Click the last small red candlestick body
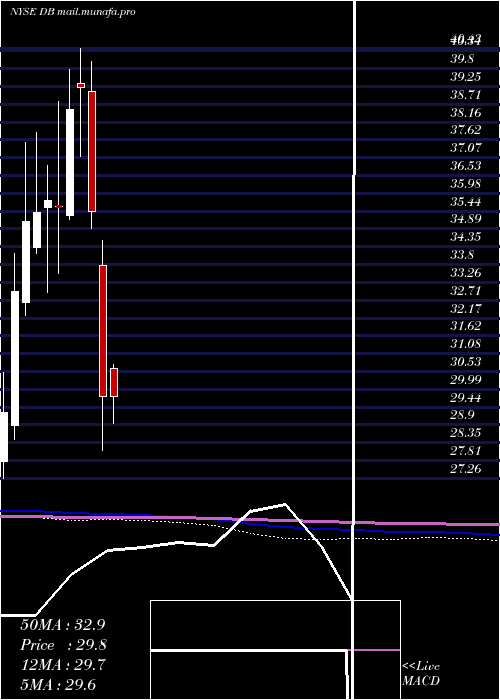The width and height of the screenshot is (500, 700). pyautogui.click(x=114, y=382)
